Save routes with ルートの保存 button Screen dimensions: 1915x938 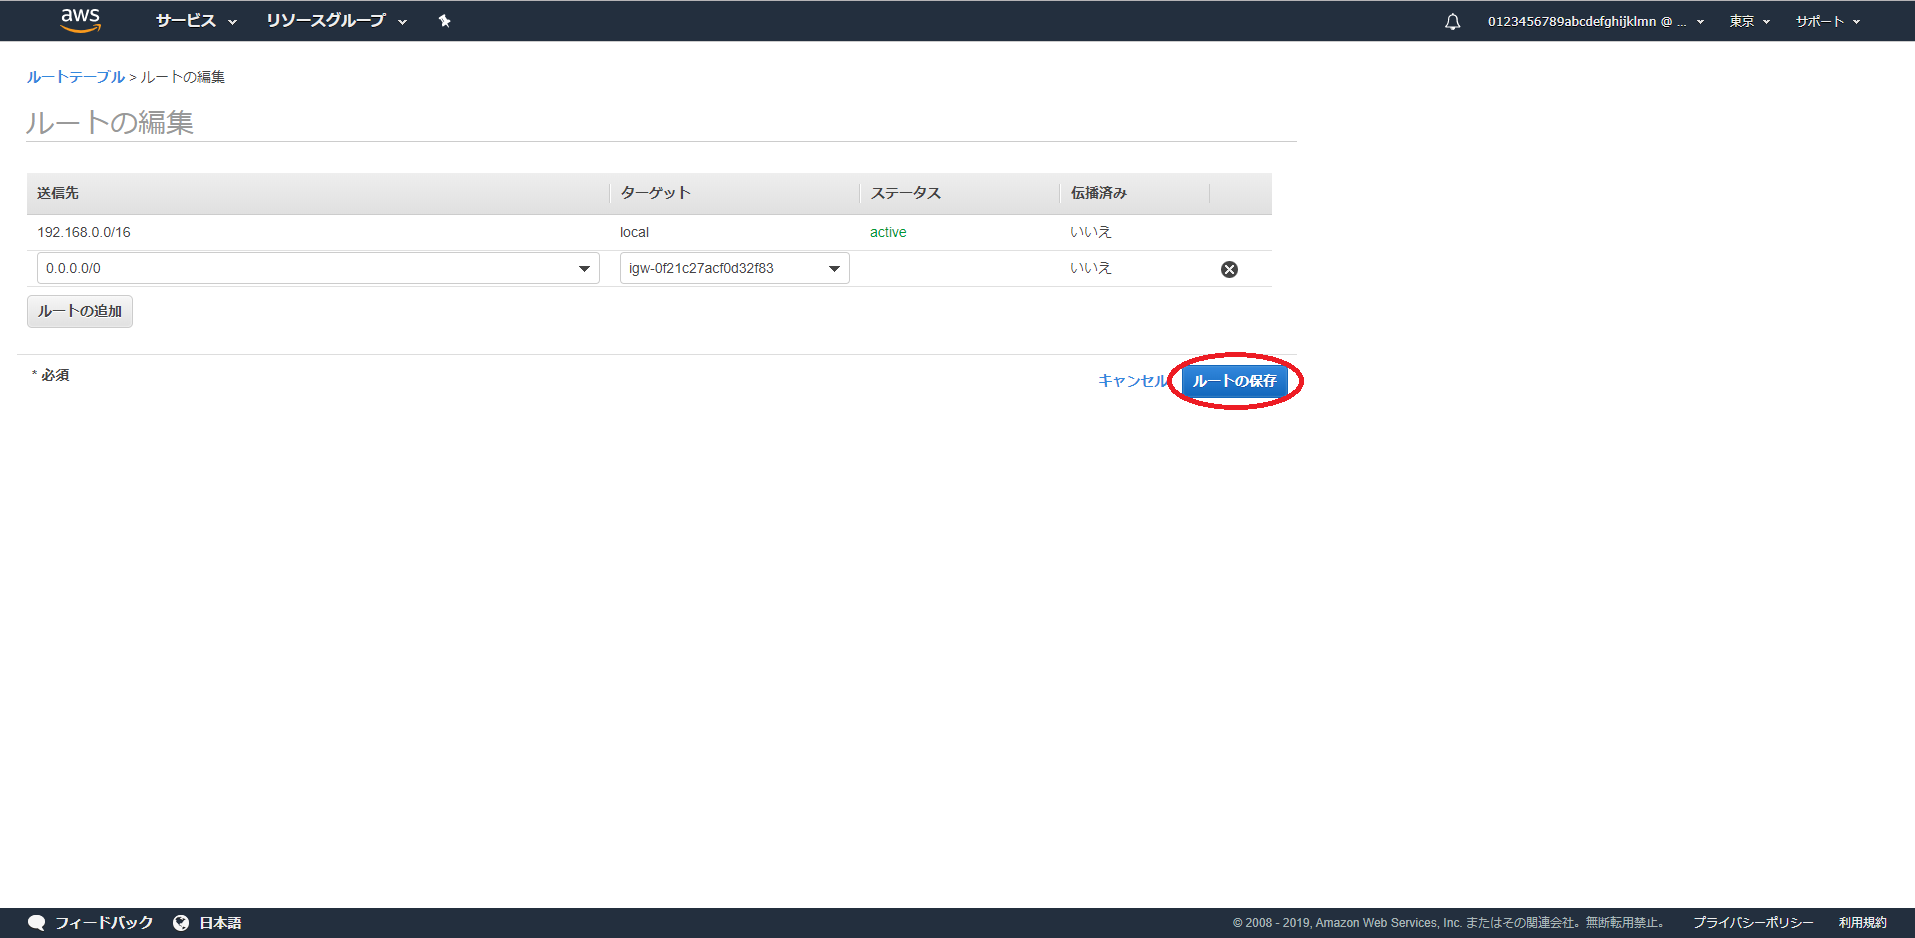tap(1234, 381)
